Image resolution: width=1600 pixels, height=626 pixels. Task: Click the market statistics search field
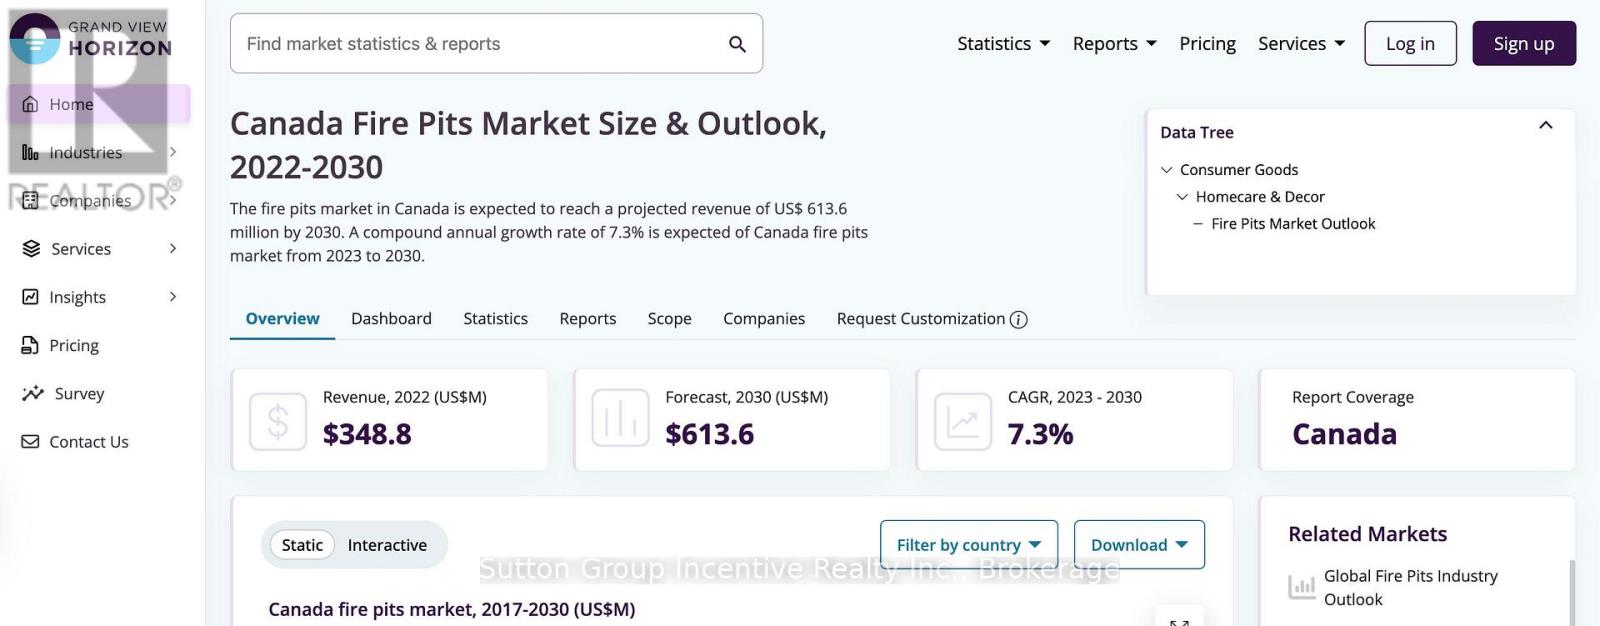pos(480,44)
